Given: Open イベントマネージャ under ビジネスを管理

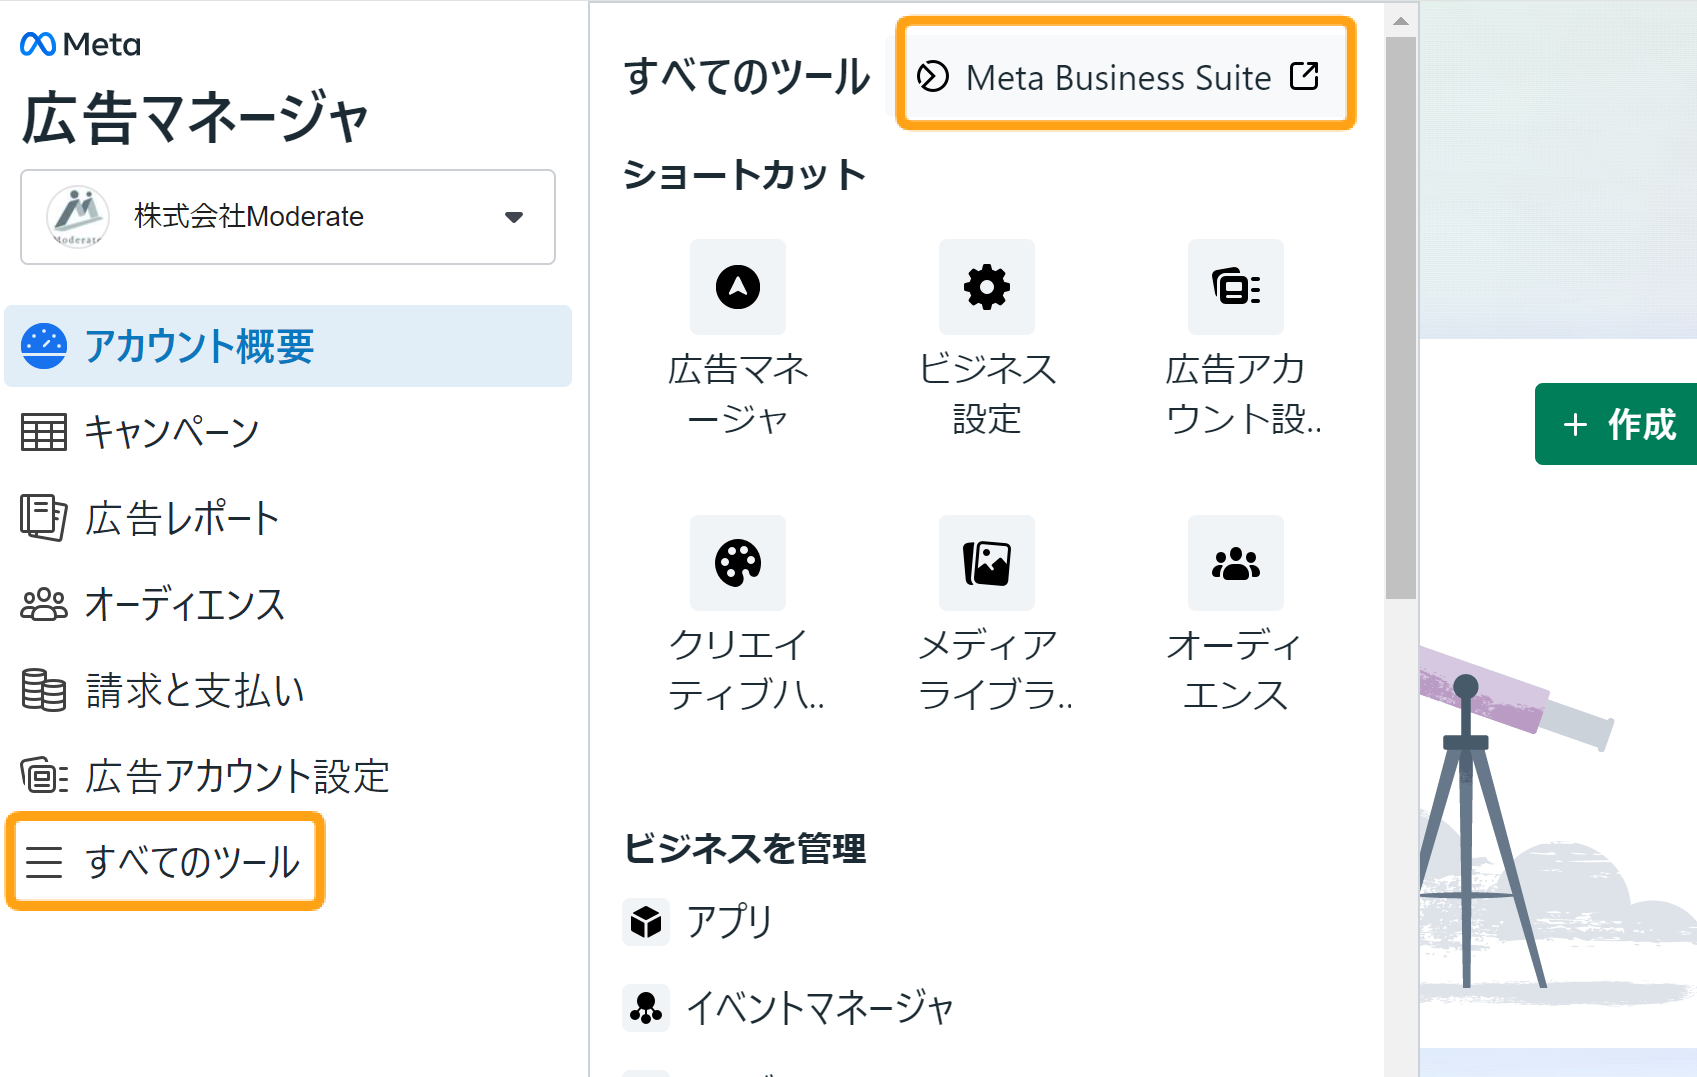Looking at the screenshot, I should (788, 1007).
